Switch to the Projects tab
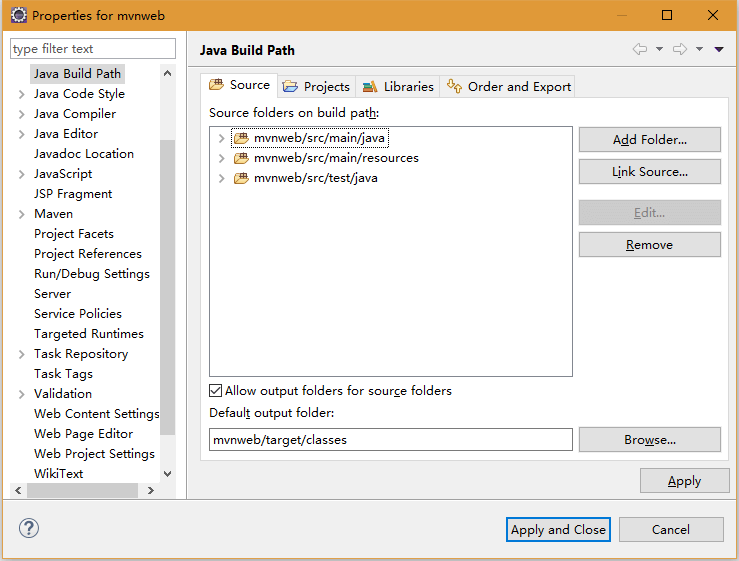This screenshot has width=739, height=561. coord(316,87)
